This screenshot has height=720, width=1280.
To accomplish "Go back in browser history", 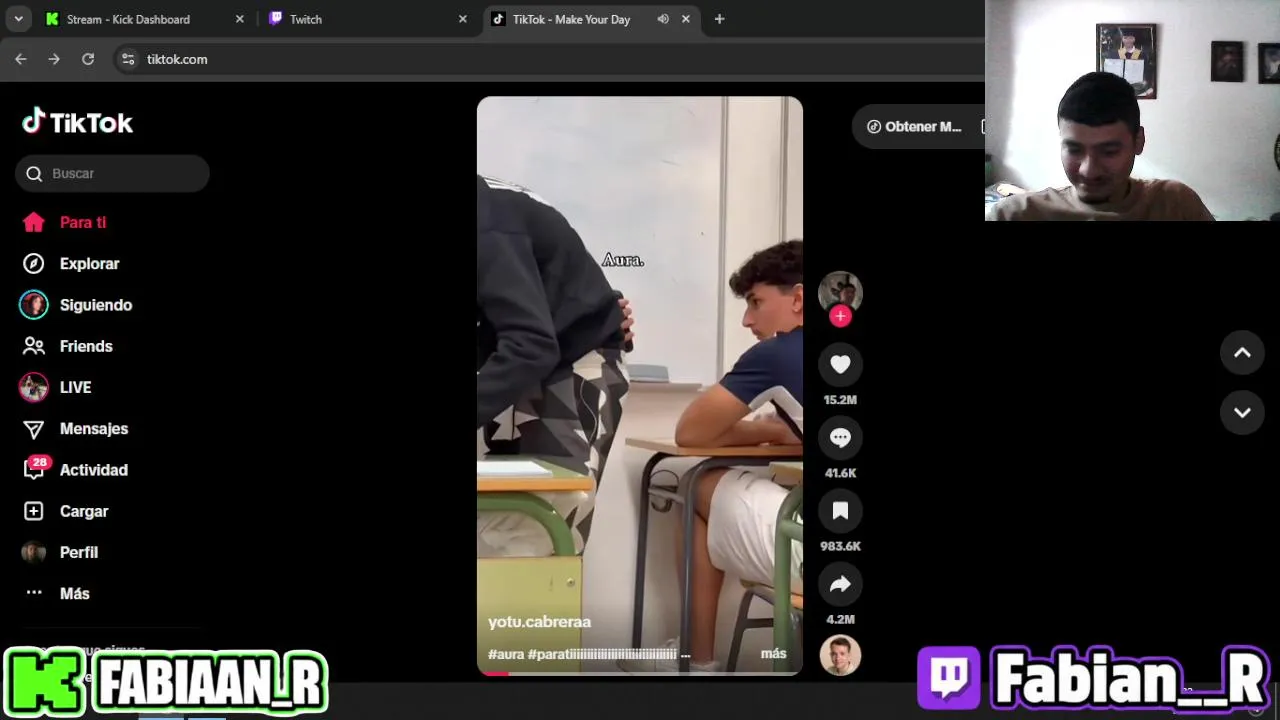I will [x=21, y=59].
